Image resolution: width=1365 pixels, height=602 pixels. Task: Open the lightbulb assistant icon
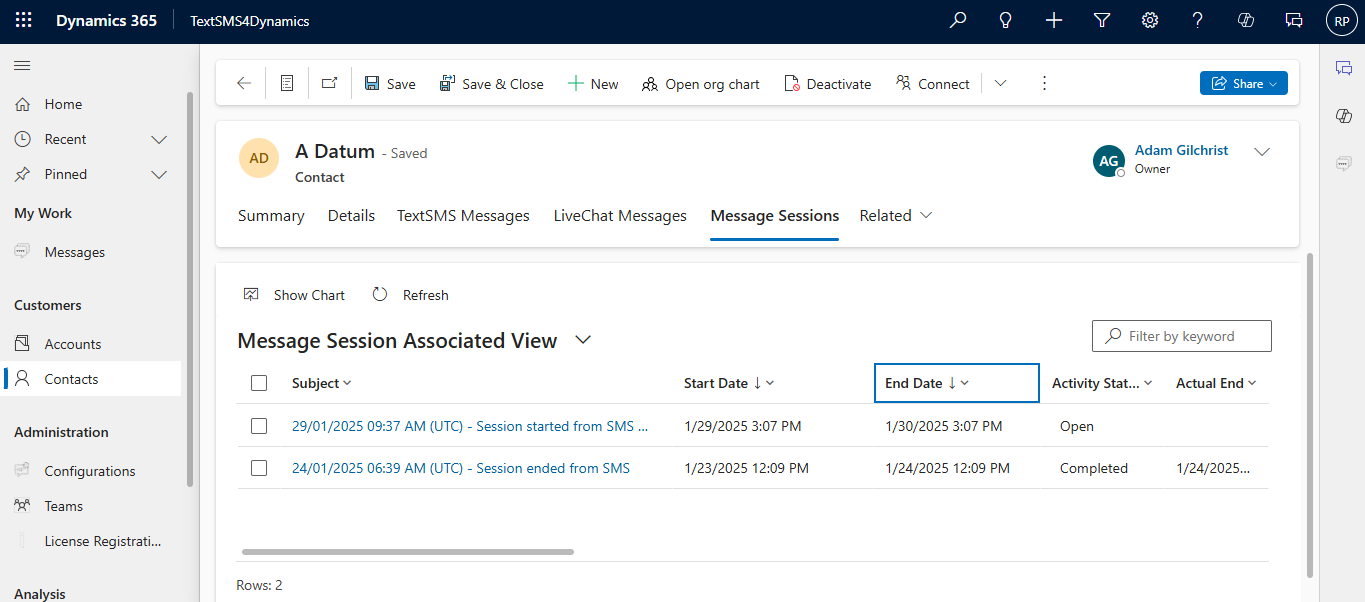pos(1006,20)
